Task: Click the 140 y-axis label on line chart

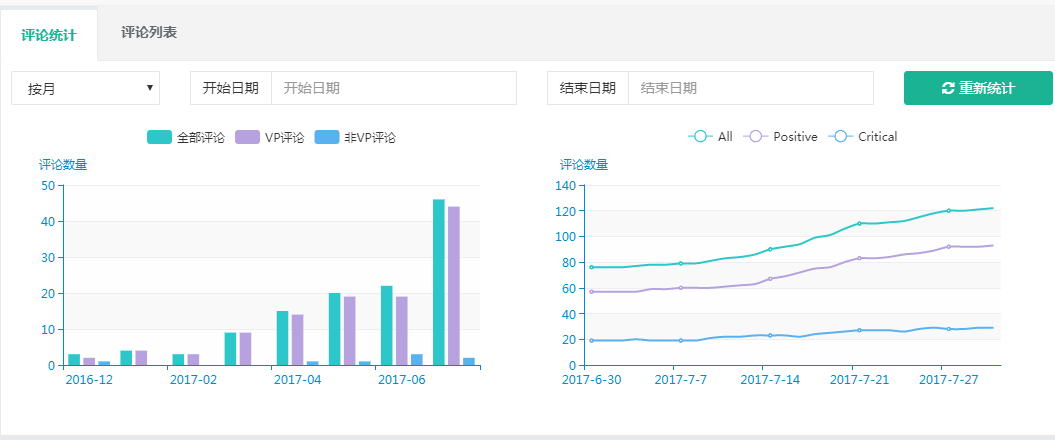Action: (x=567, y=185)
